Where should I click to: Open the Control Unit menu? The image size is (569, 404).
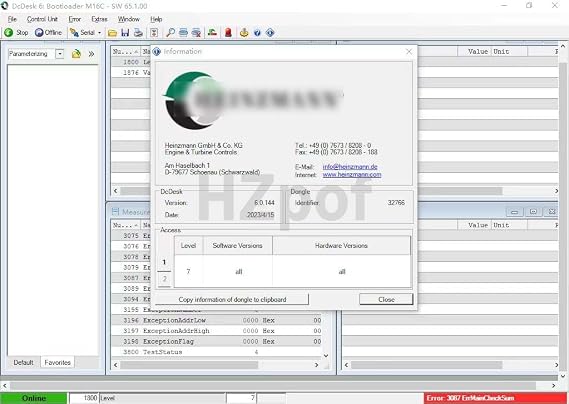point(42,19)
